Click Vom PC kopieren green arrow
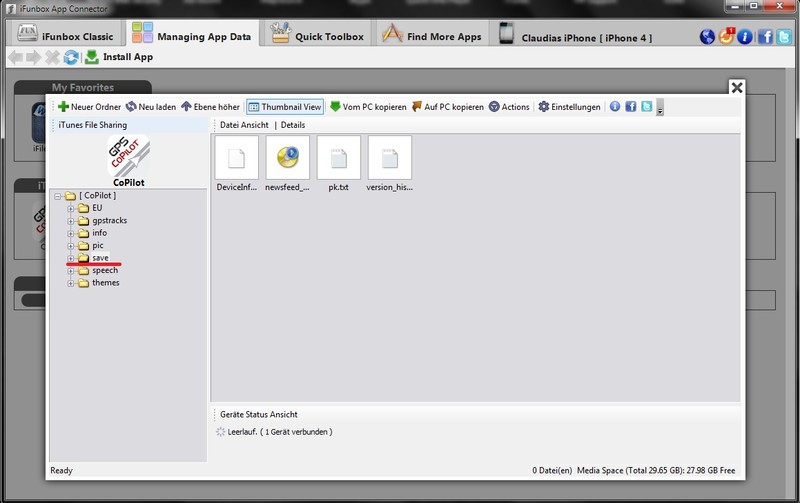This screenshot has height=503, width=800. (x=335, y=107)
